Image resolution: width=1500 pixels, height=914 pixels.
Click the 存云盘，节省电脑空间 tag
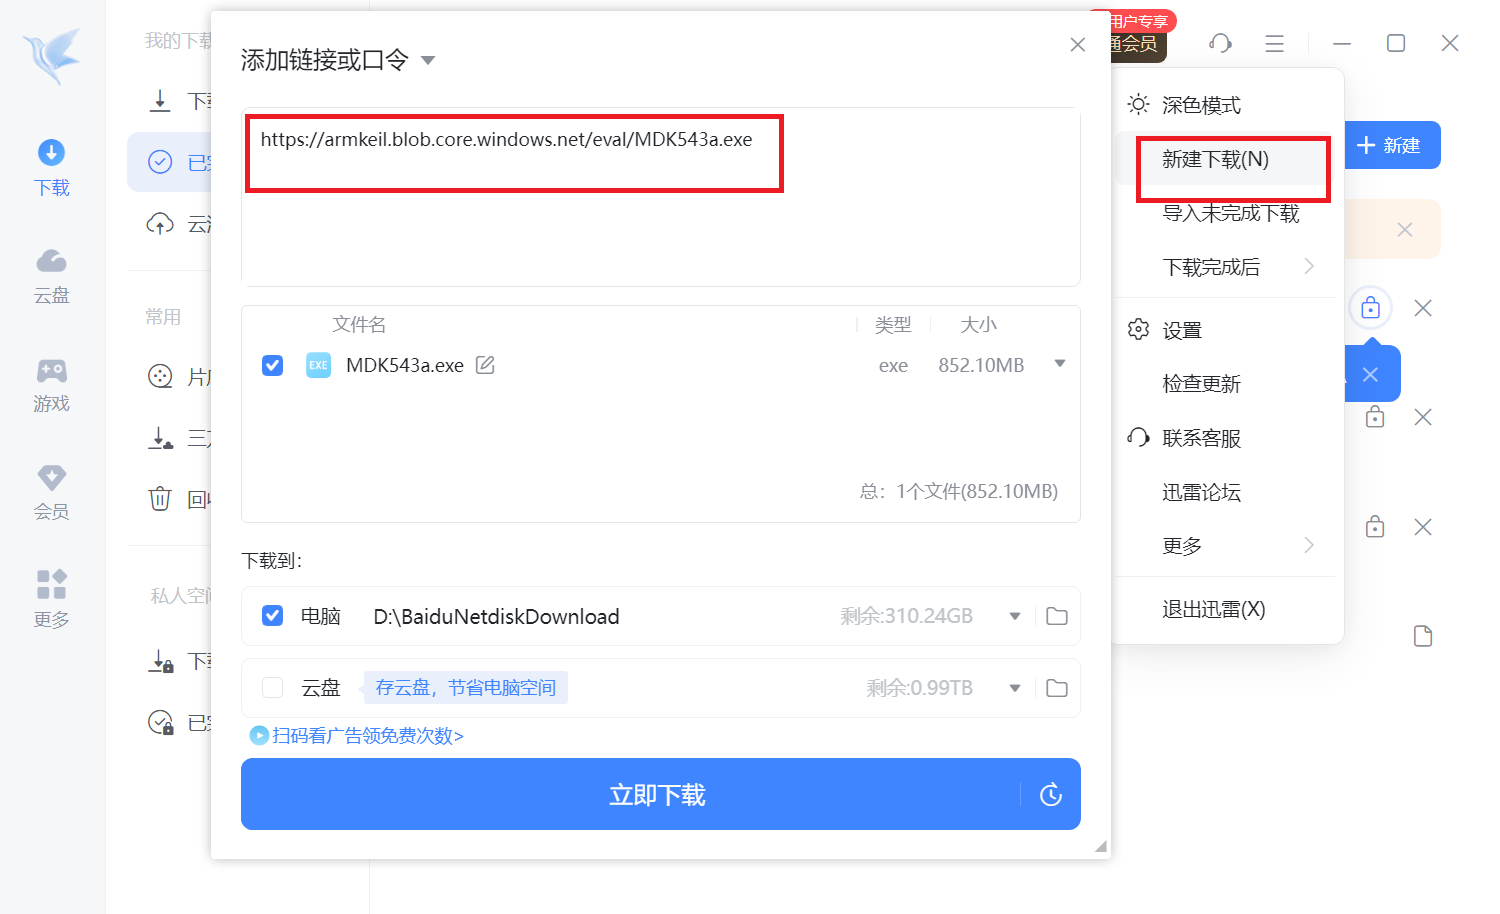point(465,688)
